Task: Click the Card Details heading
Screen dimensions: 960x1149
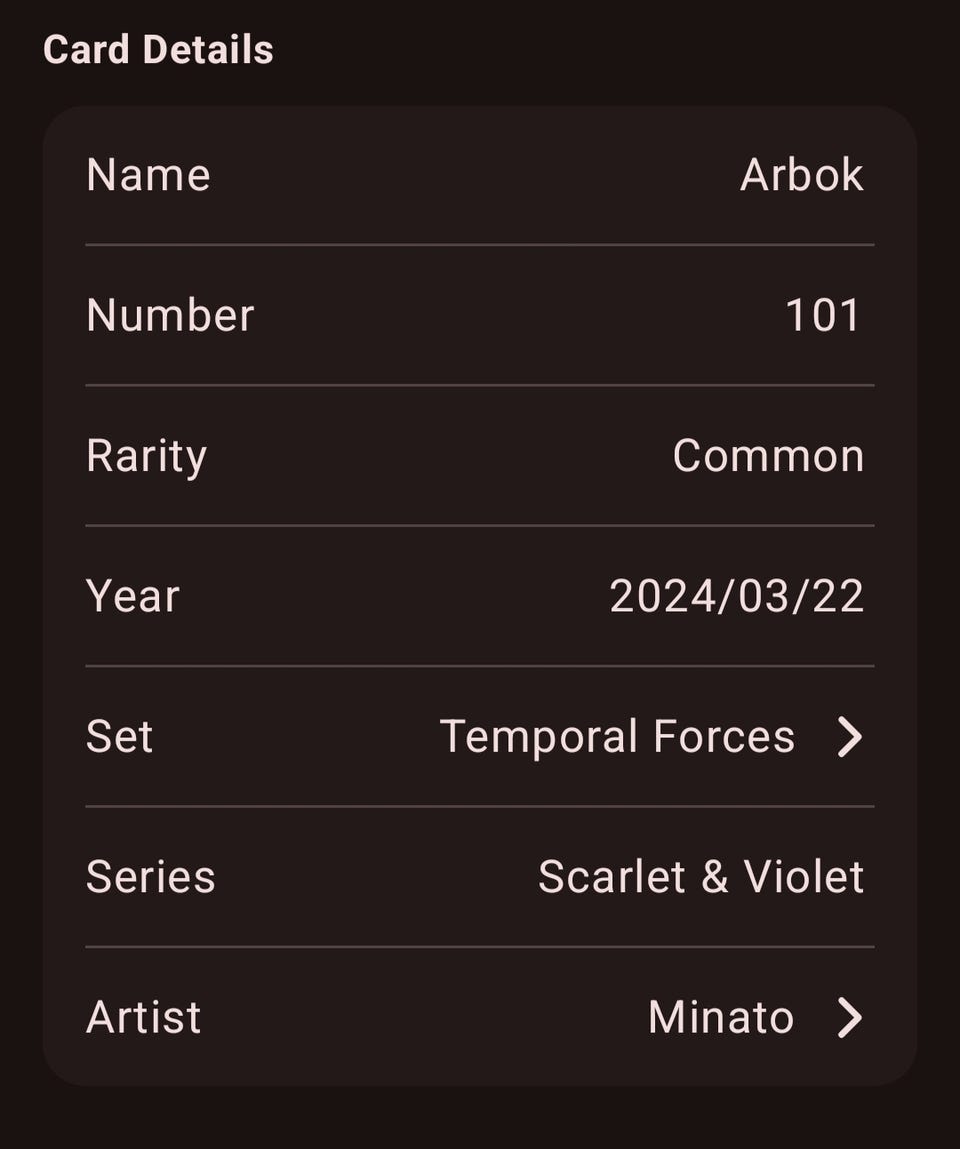Action: (158, 50)
